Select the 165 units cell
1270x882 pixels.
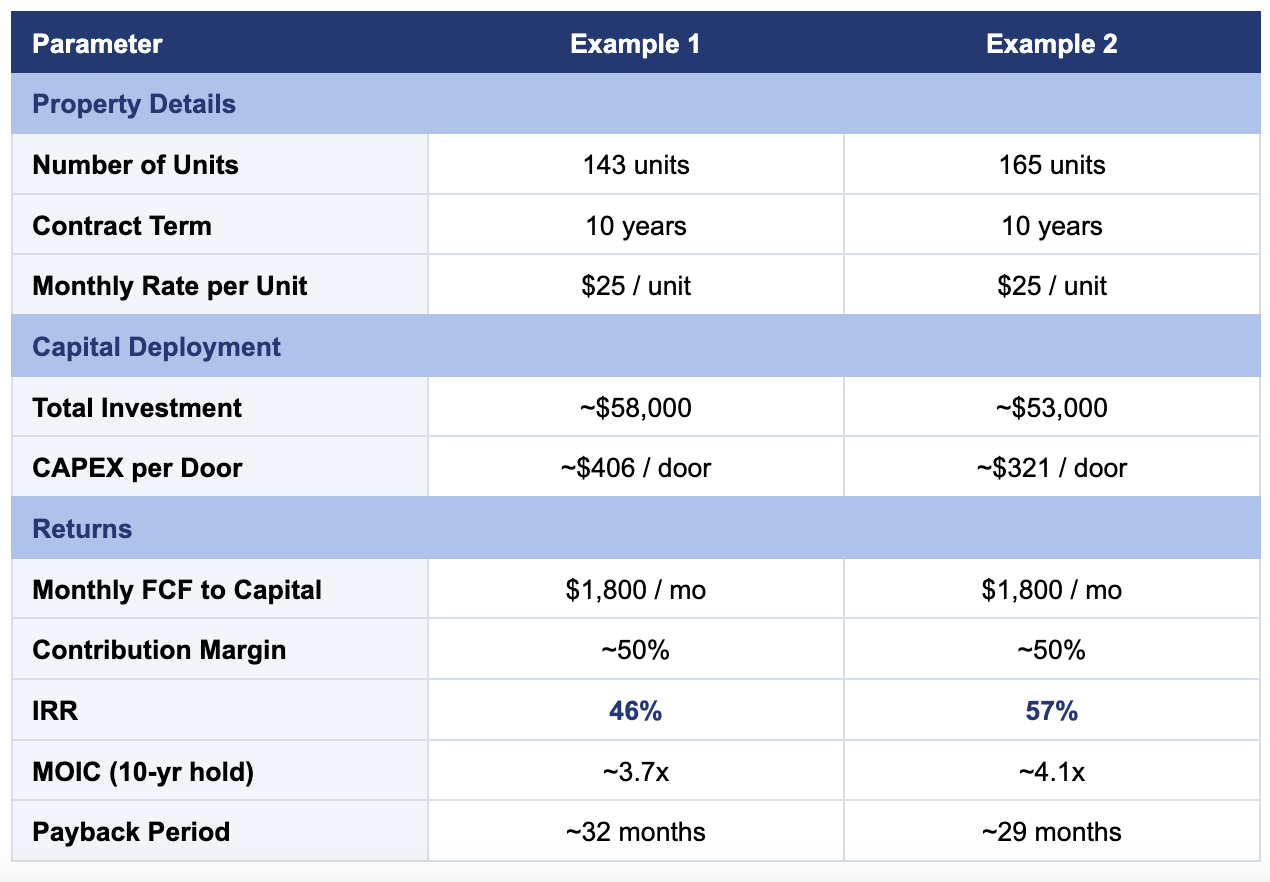1052,165
